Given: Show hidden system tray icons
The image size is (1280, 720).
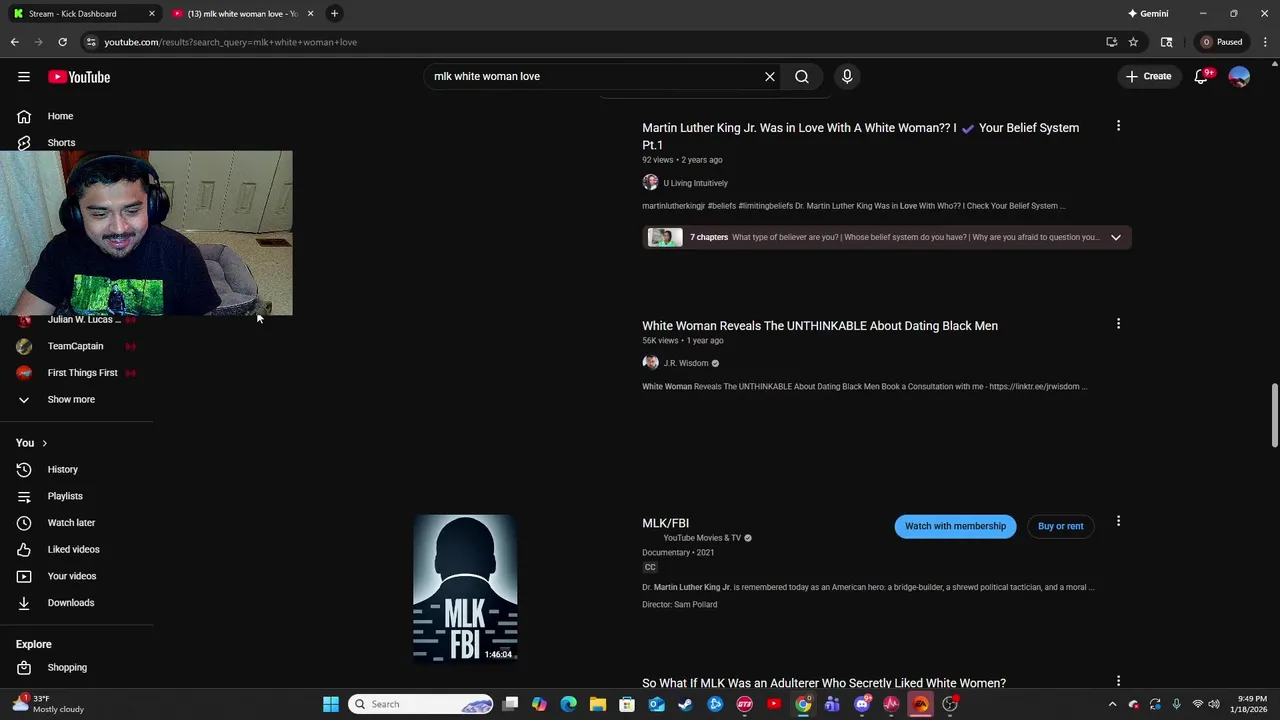Looking at the screenshot, I should tap(1112, 704).
